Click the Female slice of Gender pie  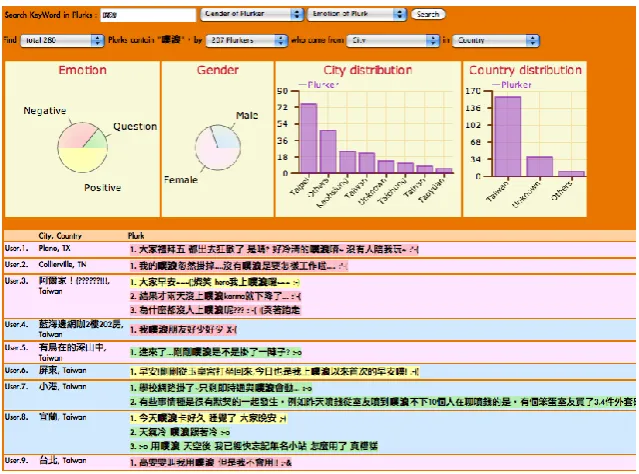212,155
